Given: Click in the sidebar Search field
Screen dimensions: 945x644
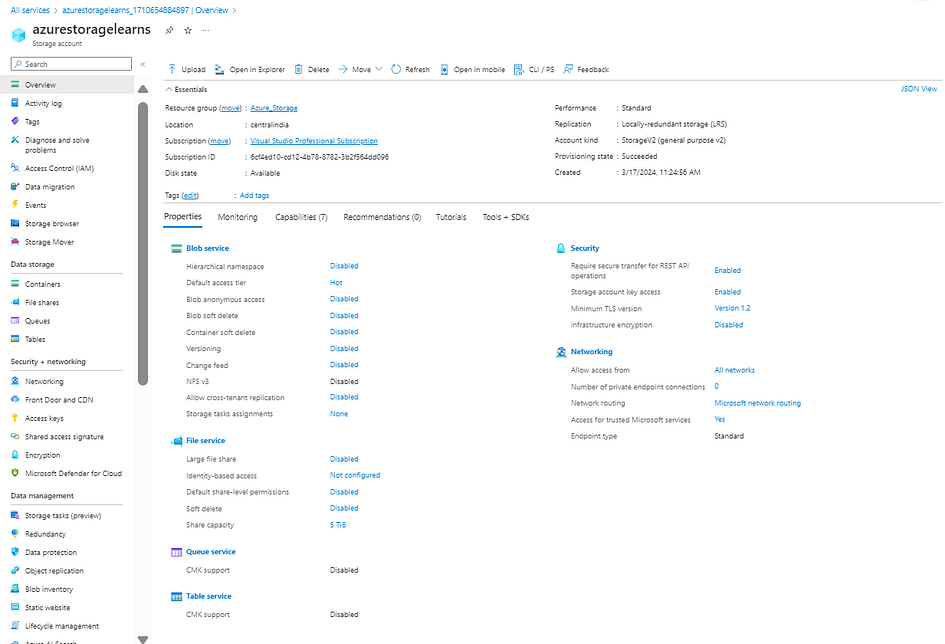Looking at the screenshot, I should (x=71, y=64).
